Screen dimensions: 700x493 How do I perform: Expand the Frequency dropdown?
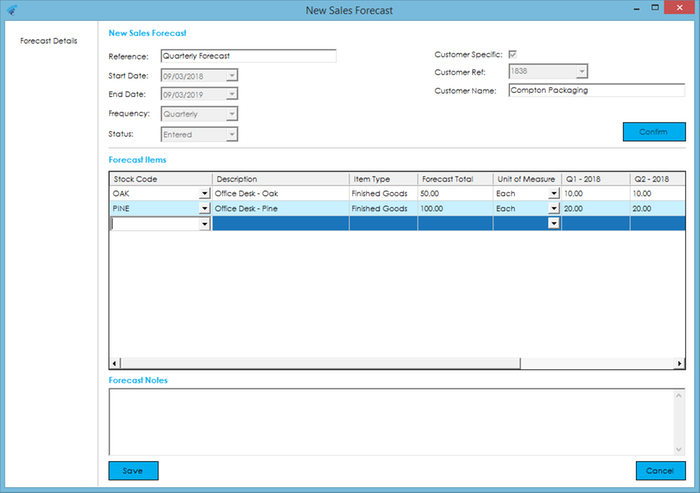[231, 114]
